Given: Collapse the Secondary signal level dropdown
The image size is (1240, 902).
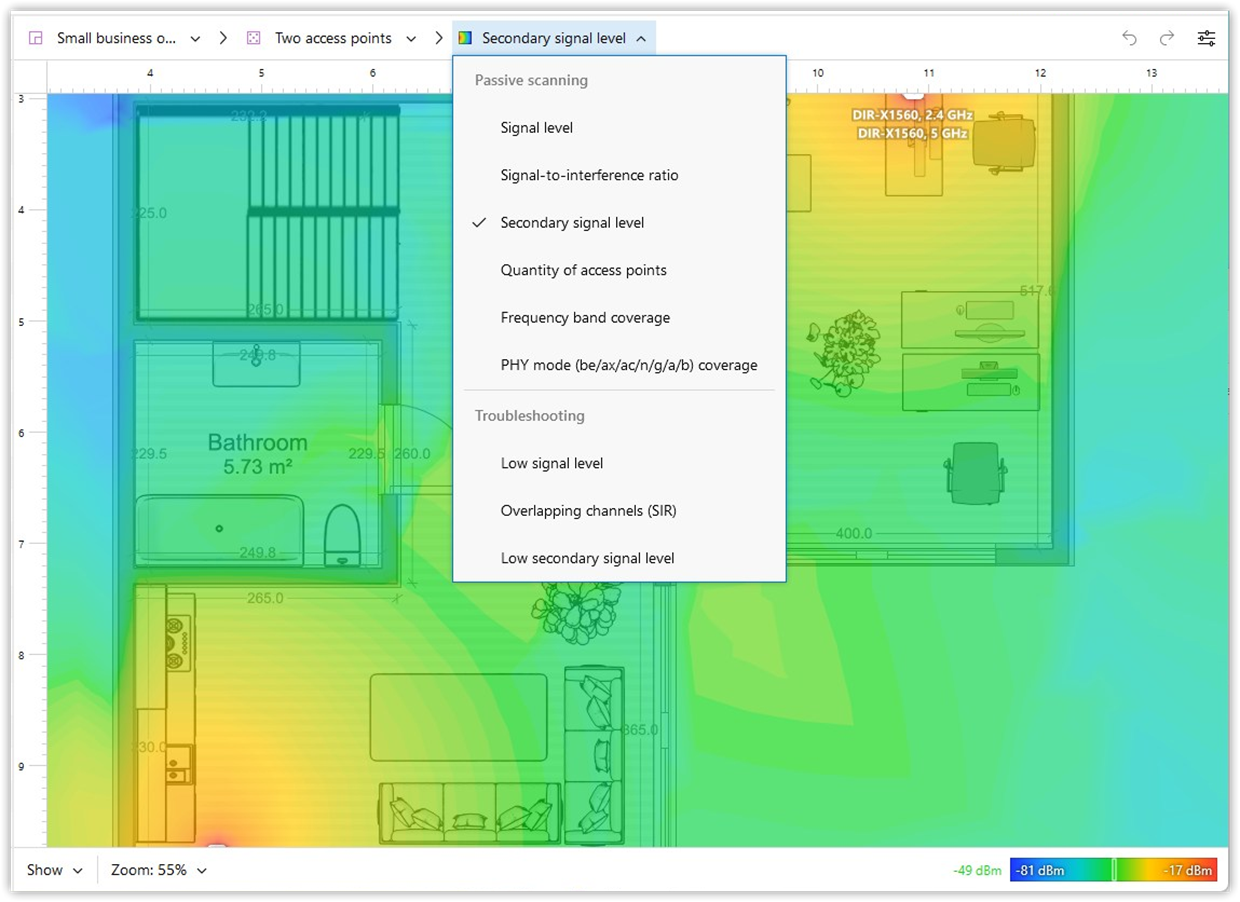Looking at the screenshot, I should tap(641, 37).
